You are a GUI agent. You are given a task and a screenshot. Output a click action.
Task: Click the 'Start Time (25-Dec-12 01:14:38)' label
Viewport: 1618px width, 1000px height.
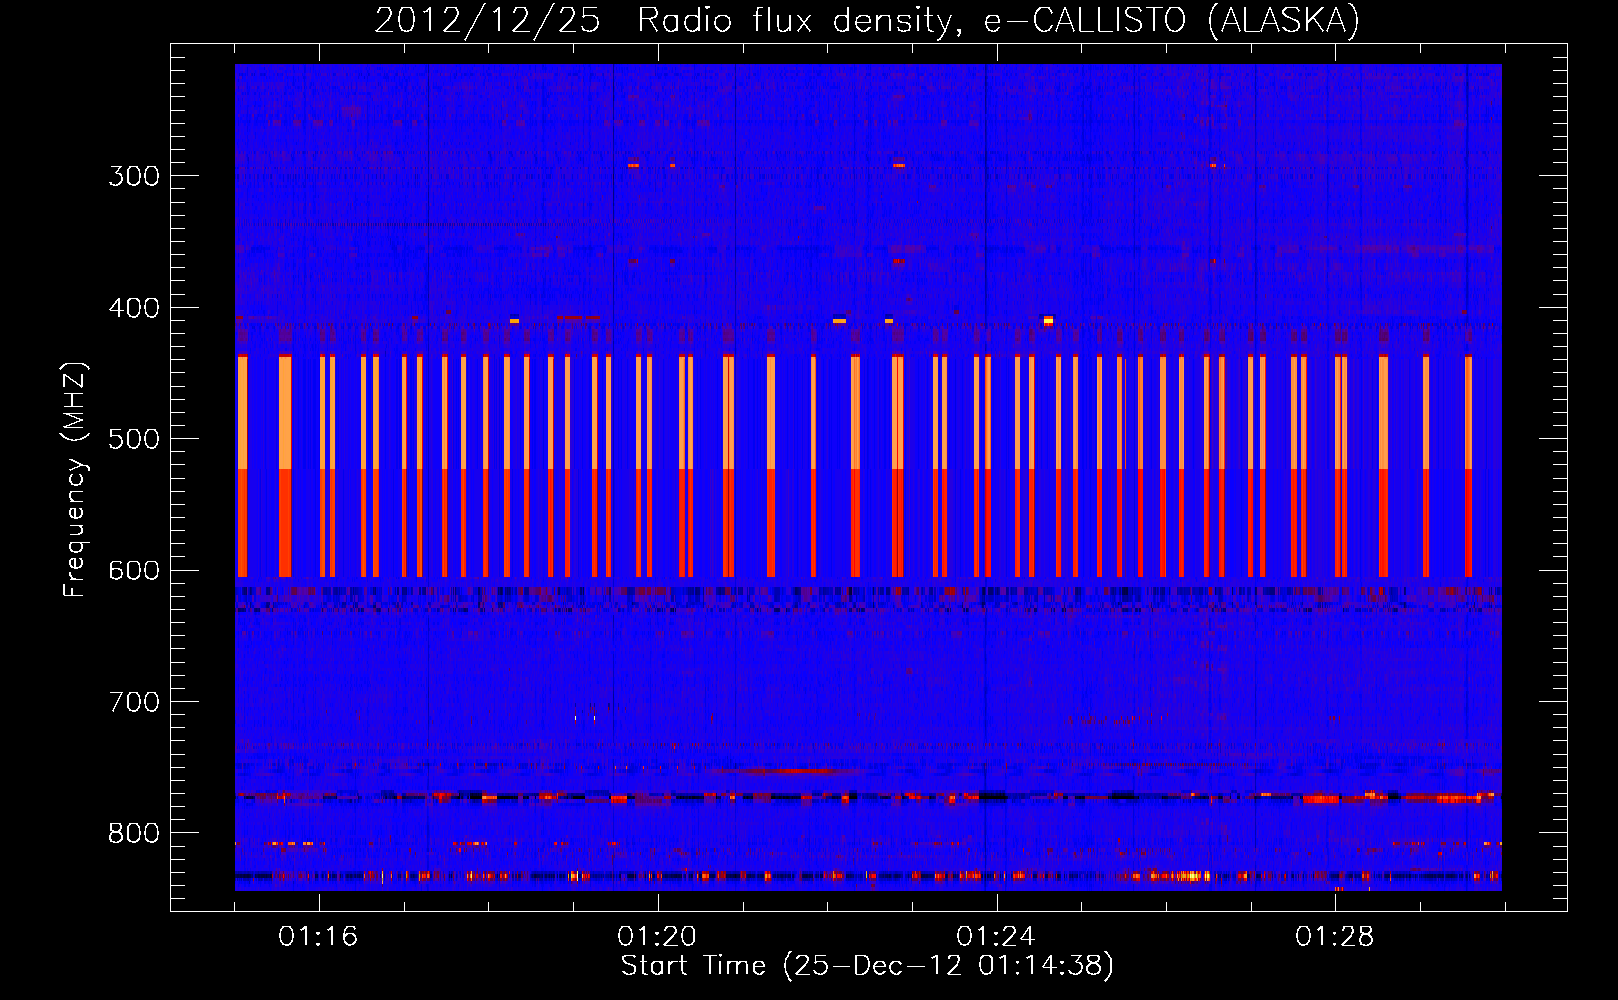tap(867, 966)
